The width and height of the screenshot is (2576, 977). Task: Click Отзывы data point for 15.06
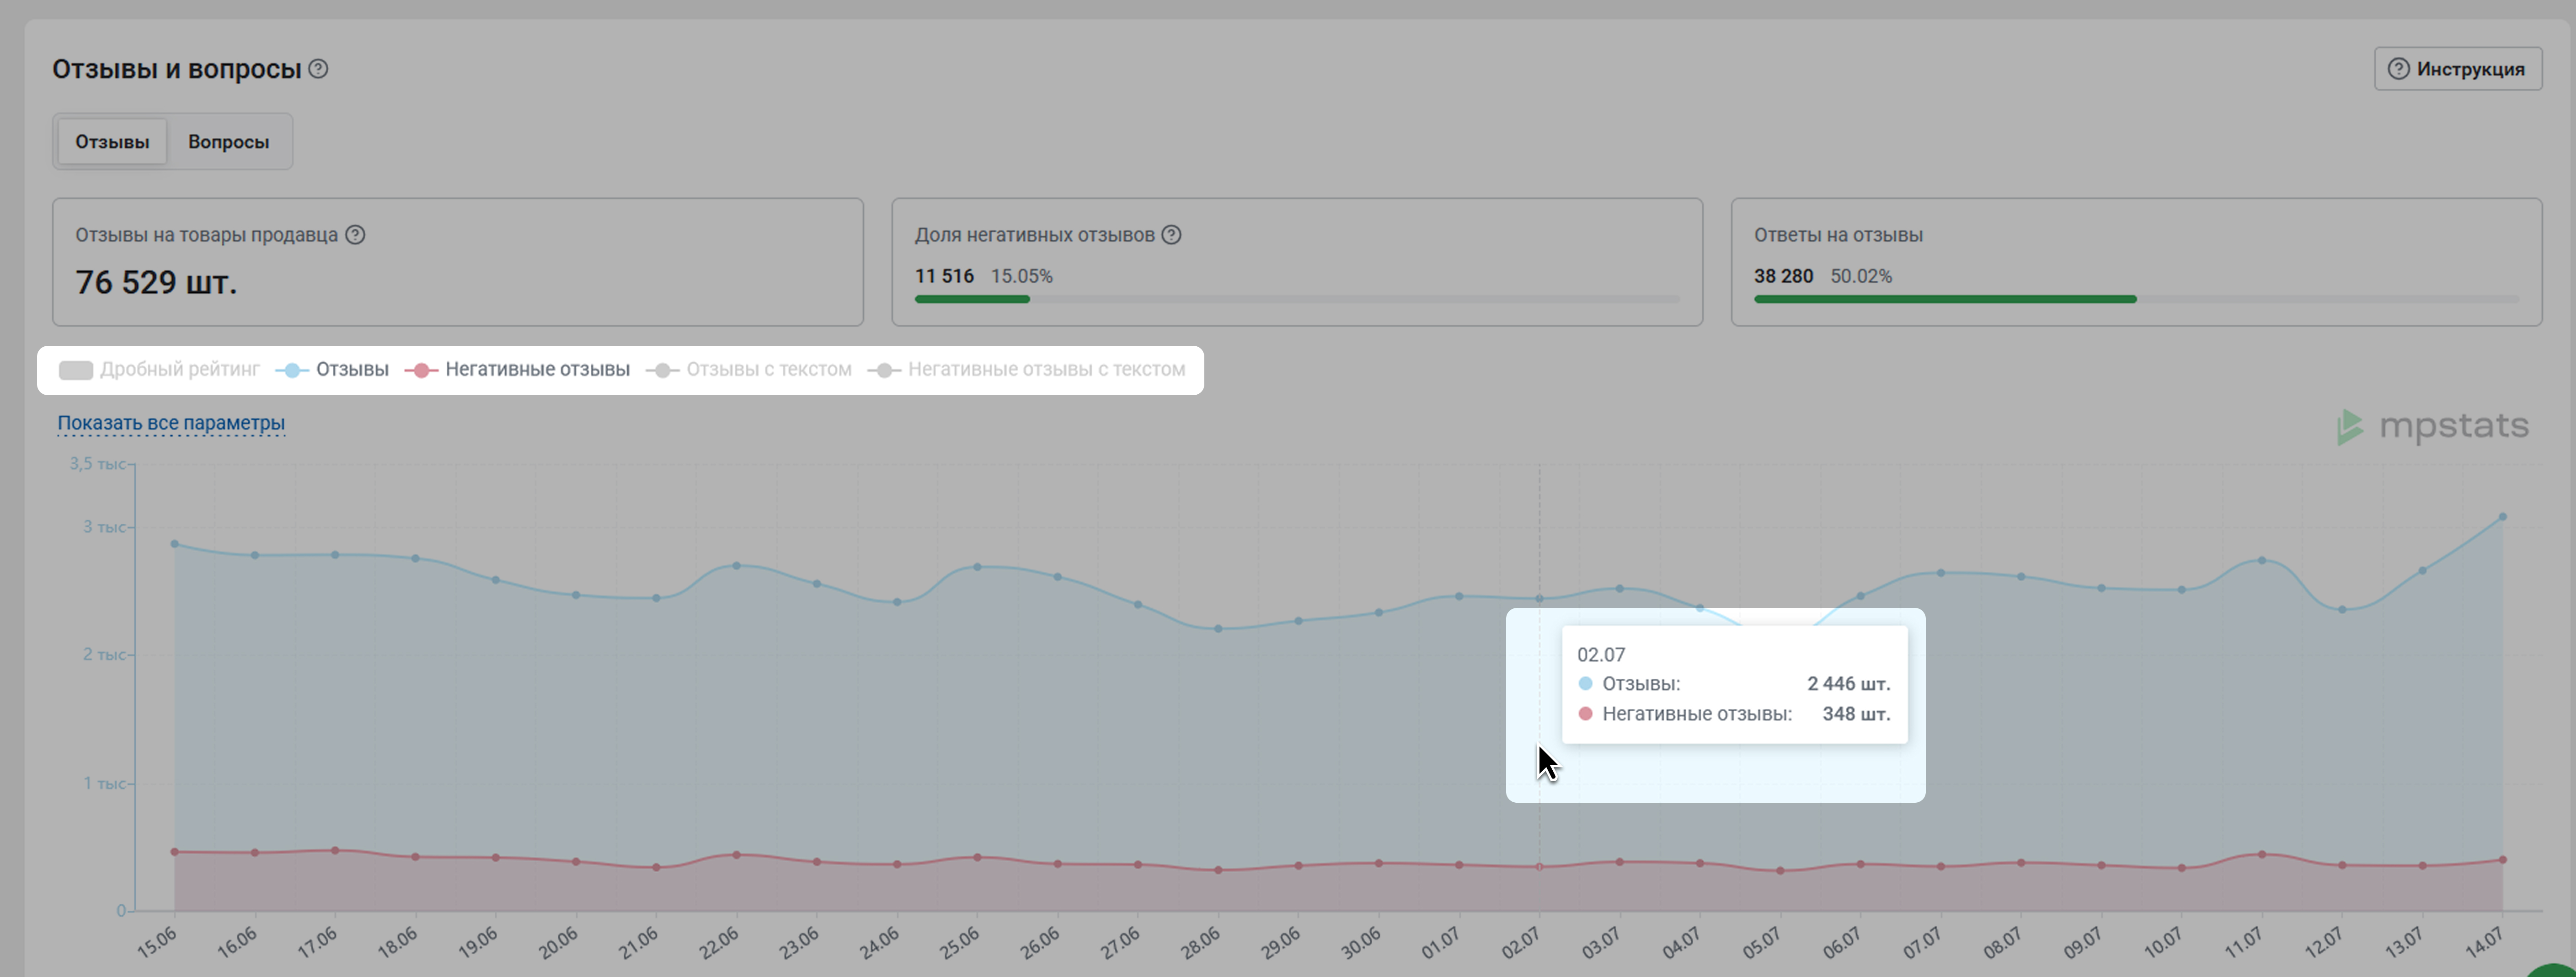click(175, 544)
